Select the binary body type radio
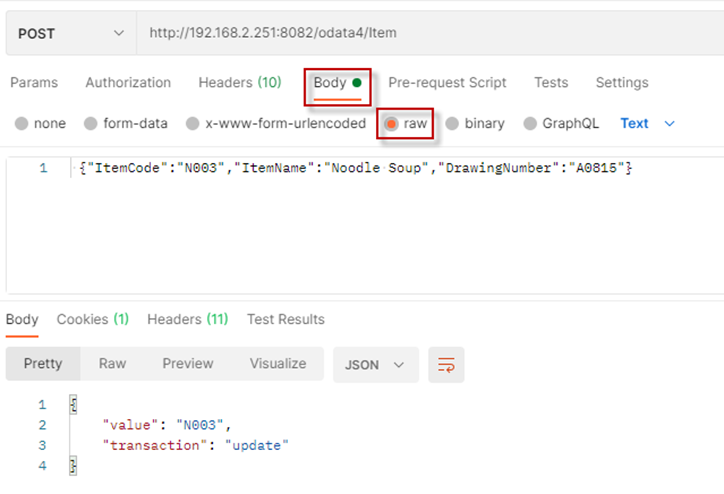This screenshot has width=724, height=494. [x=452, y=124]
